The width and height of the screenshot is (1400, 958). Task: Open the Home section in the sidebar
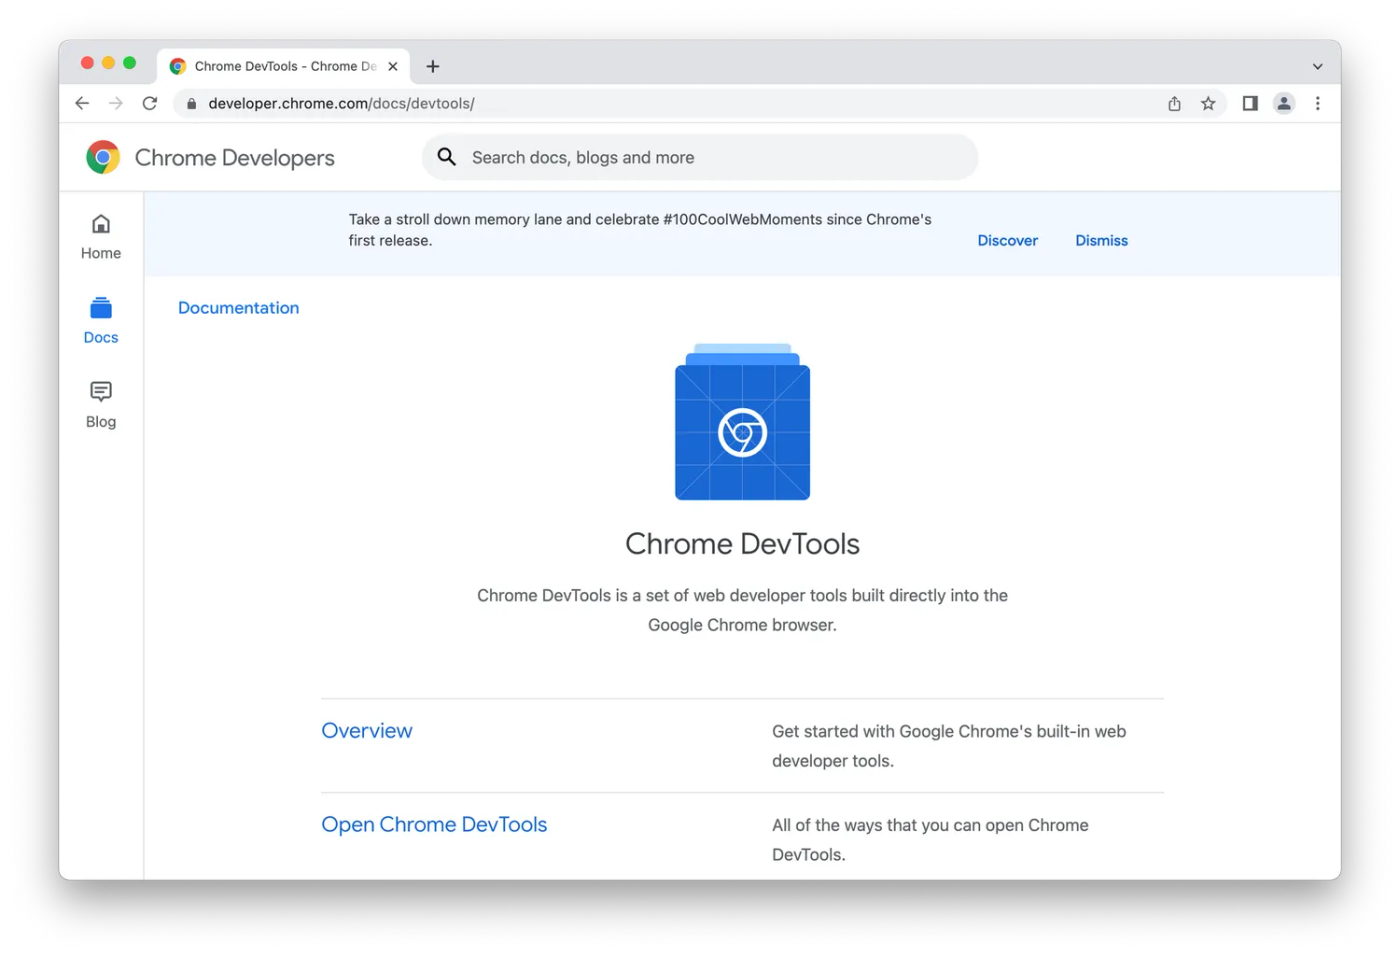point(100,237)
